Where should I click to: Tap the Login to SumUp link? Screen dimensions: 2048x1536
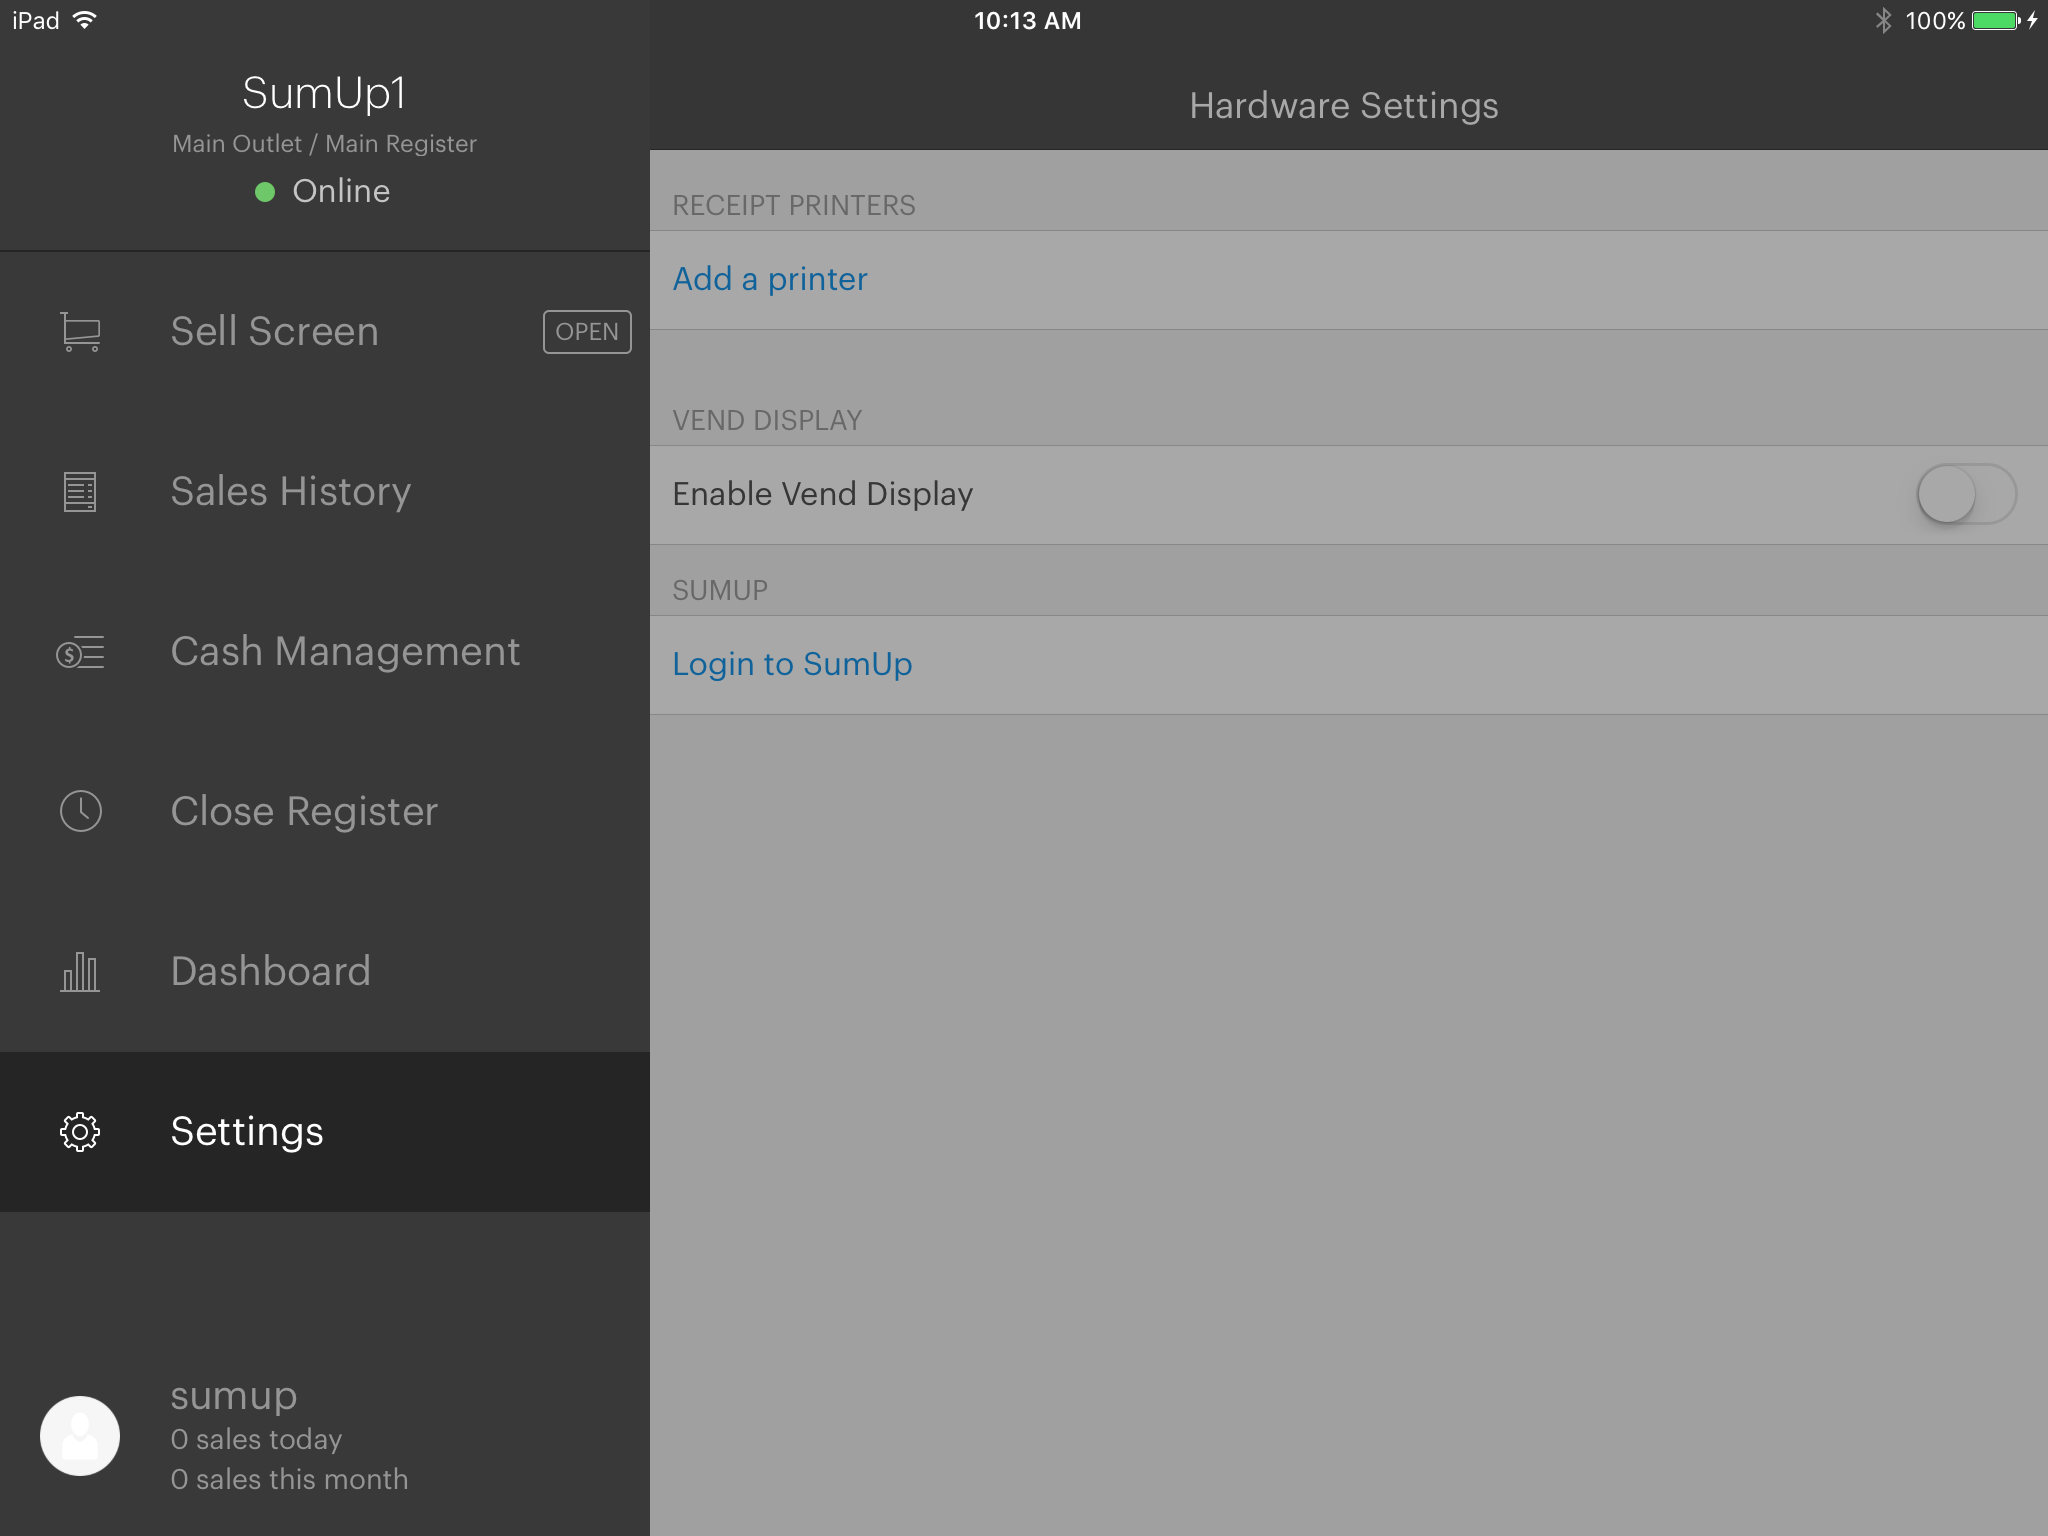click(791, 664)
